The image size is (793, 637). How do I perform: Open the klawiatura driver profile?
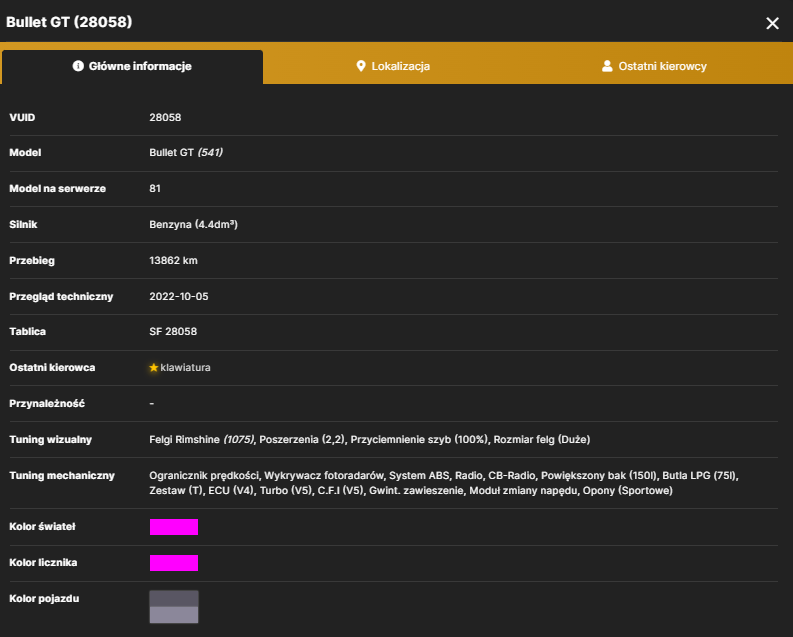(185, 368)
